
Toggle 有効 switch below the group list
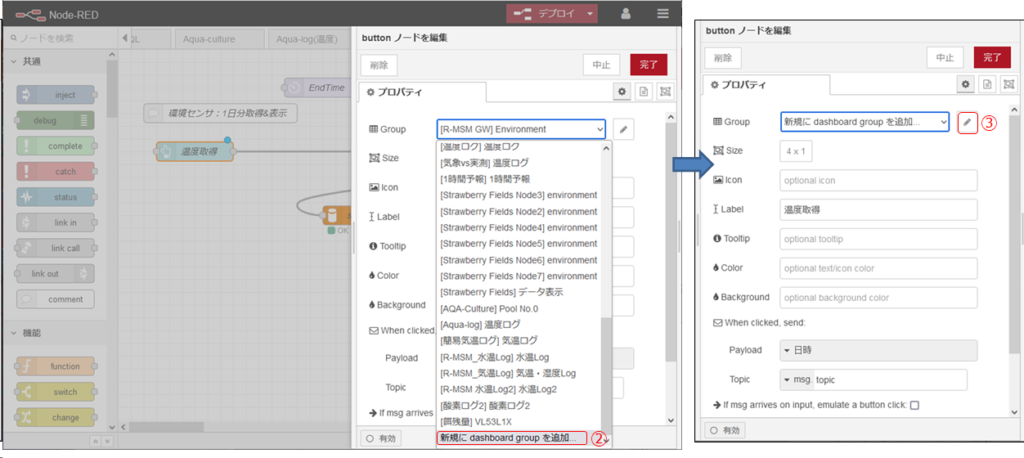tap(383, 438)
